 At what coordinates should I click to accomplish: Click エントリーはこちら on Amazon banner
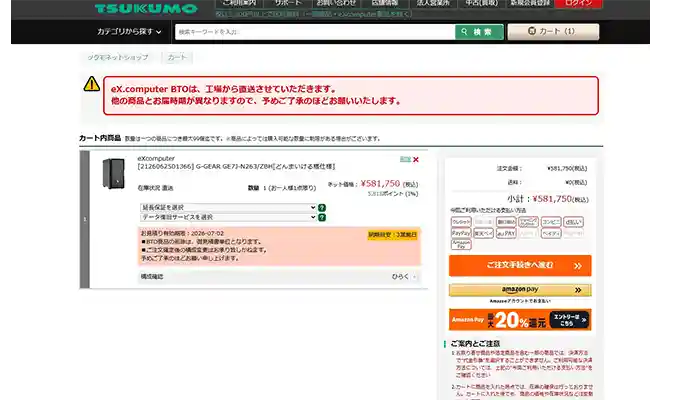(569, 320)
